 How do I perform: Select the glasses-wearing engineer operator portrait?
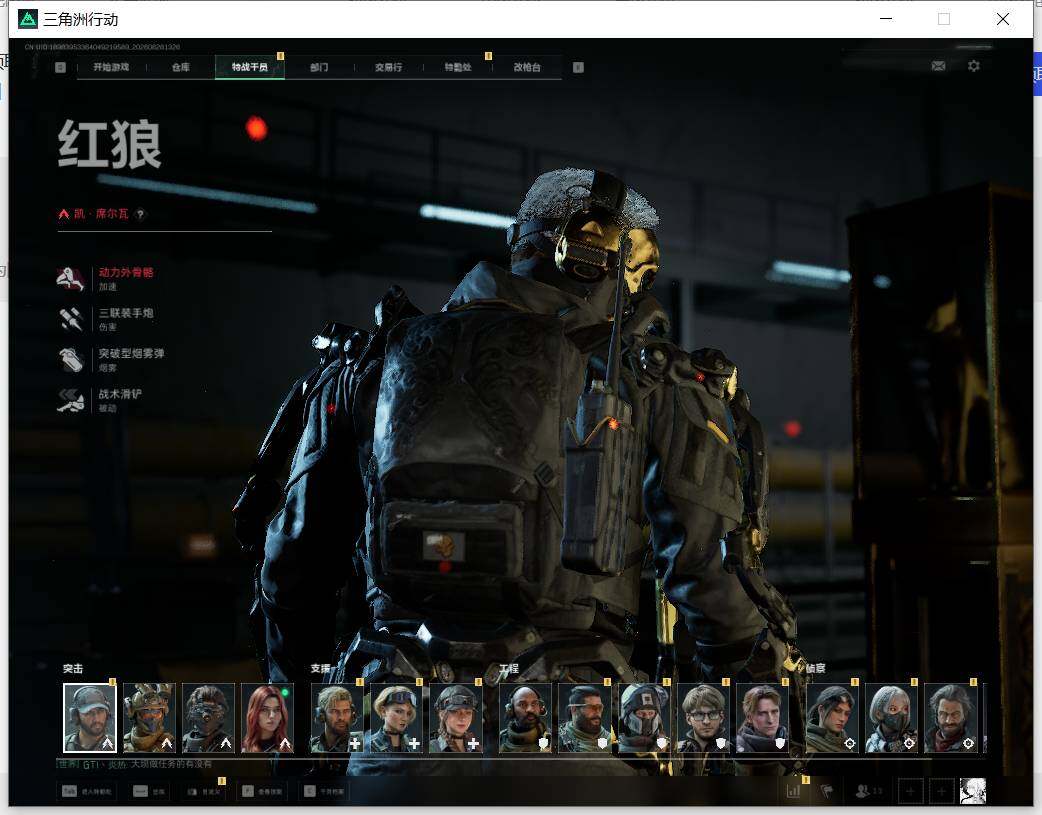(703, 718)
